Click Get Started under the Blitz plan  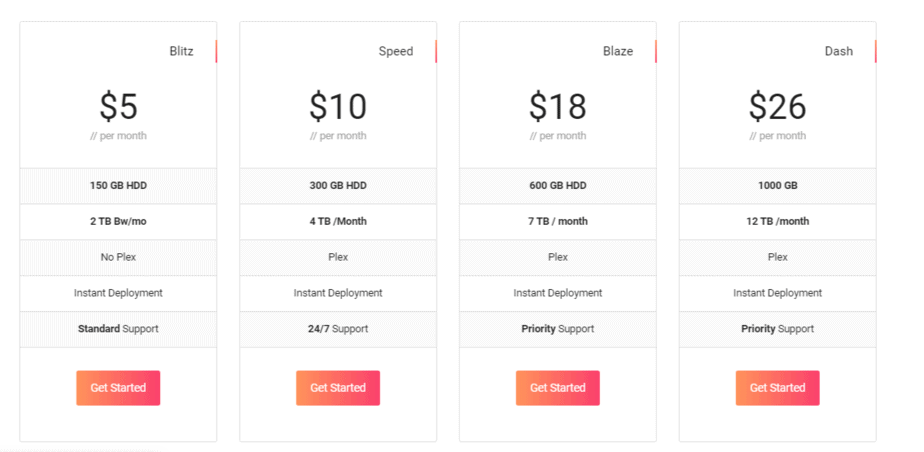[x=118, y=388]
